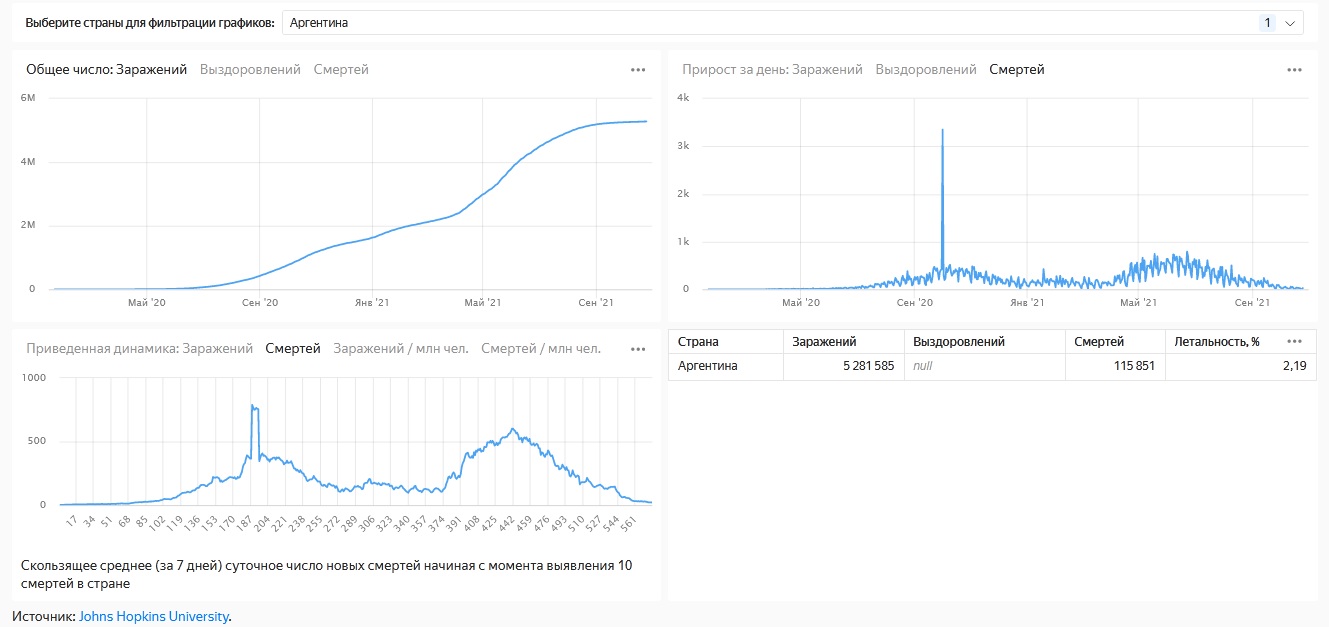
Task: Switch to Заражений / млн чел. tab
Action: coord(400,349)
